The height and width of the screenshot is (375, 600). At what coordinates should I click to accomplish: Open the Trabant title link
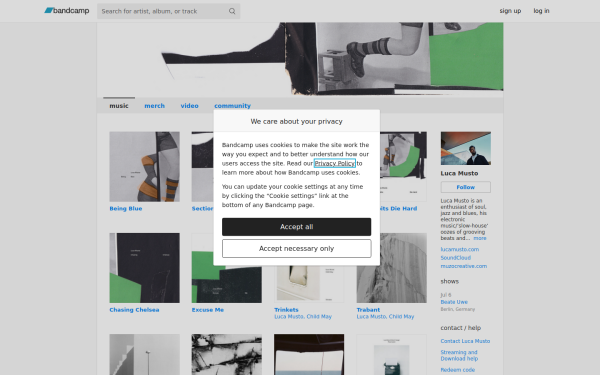point(368,310)
